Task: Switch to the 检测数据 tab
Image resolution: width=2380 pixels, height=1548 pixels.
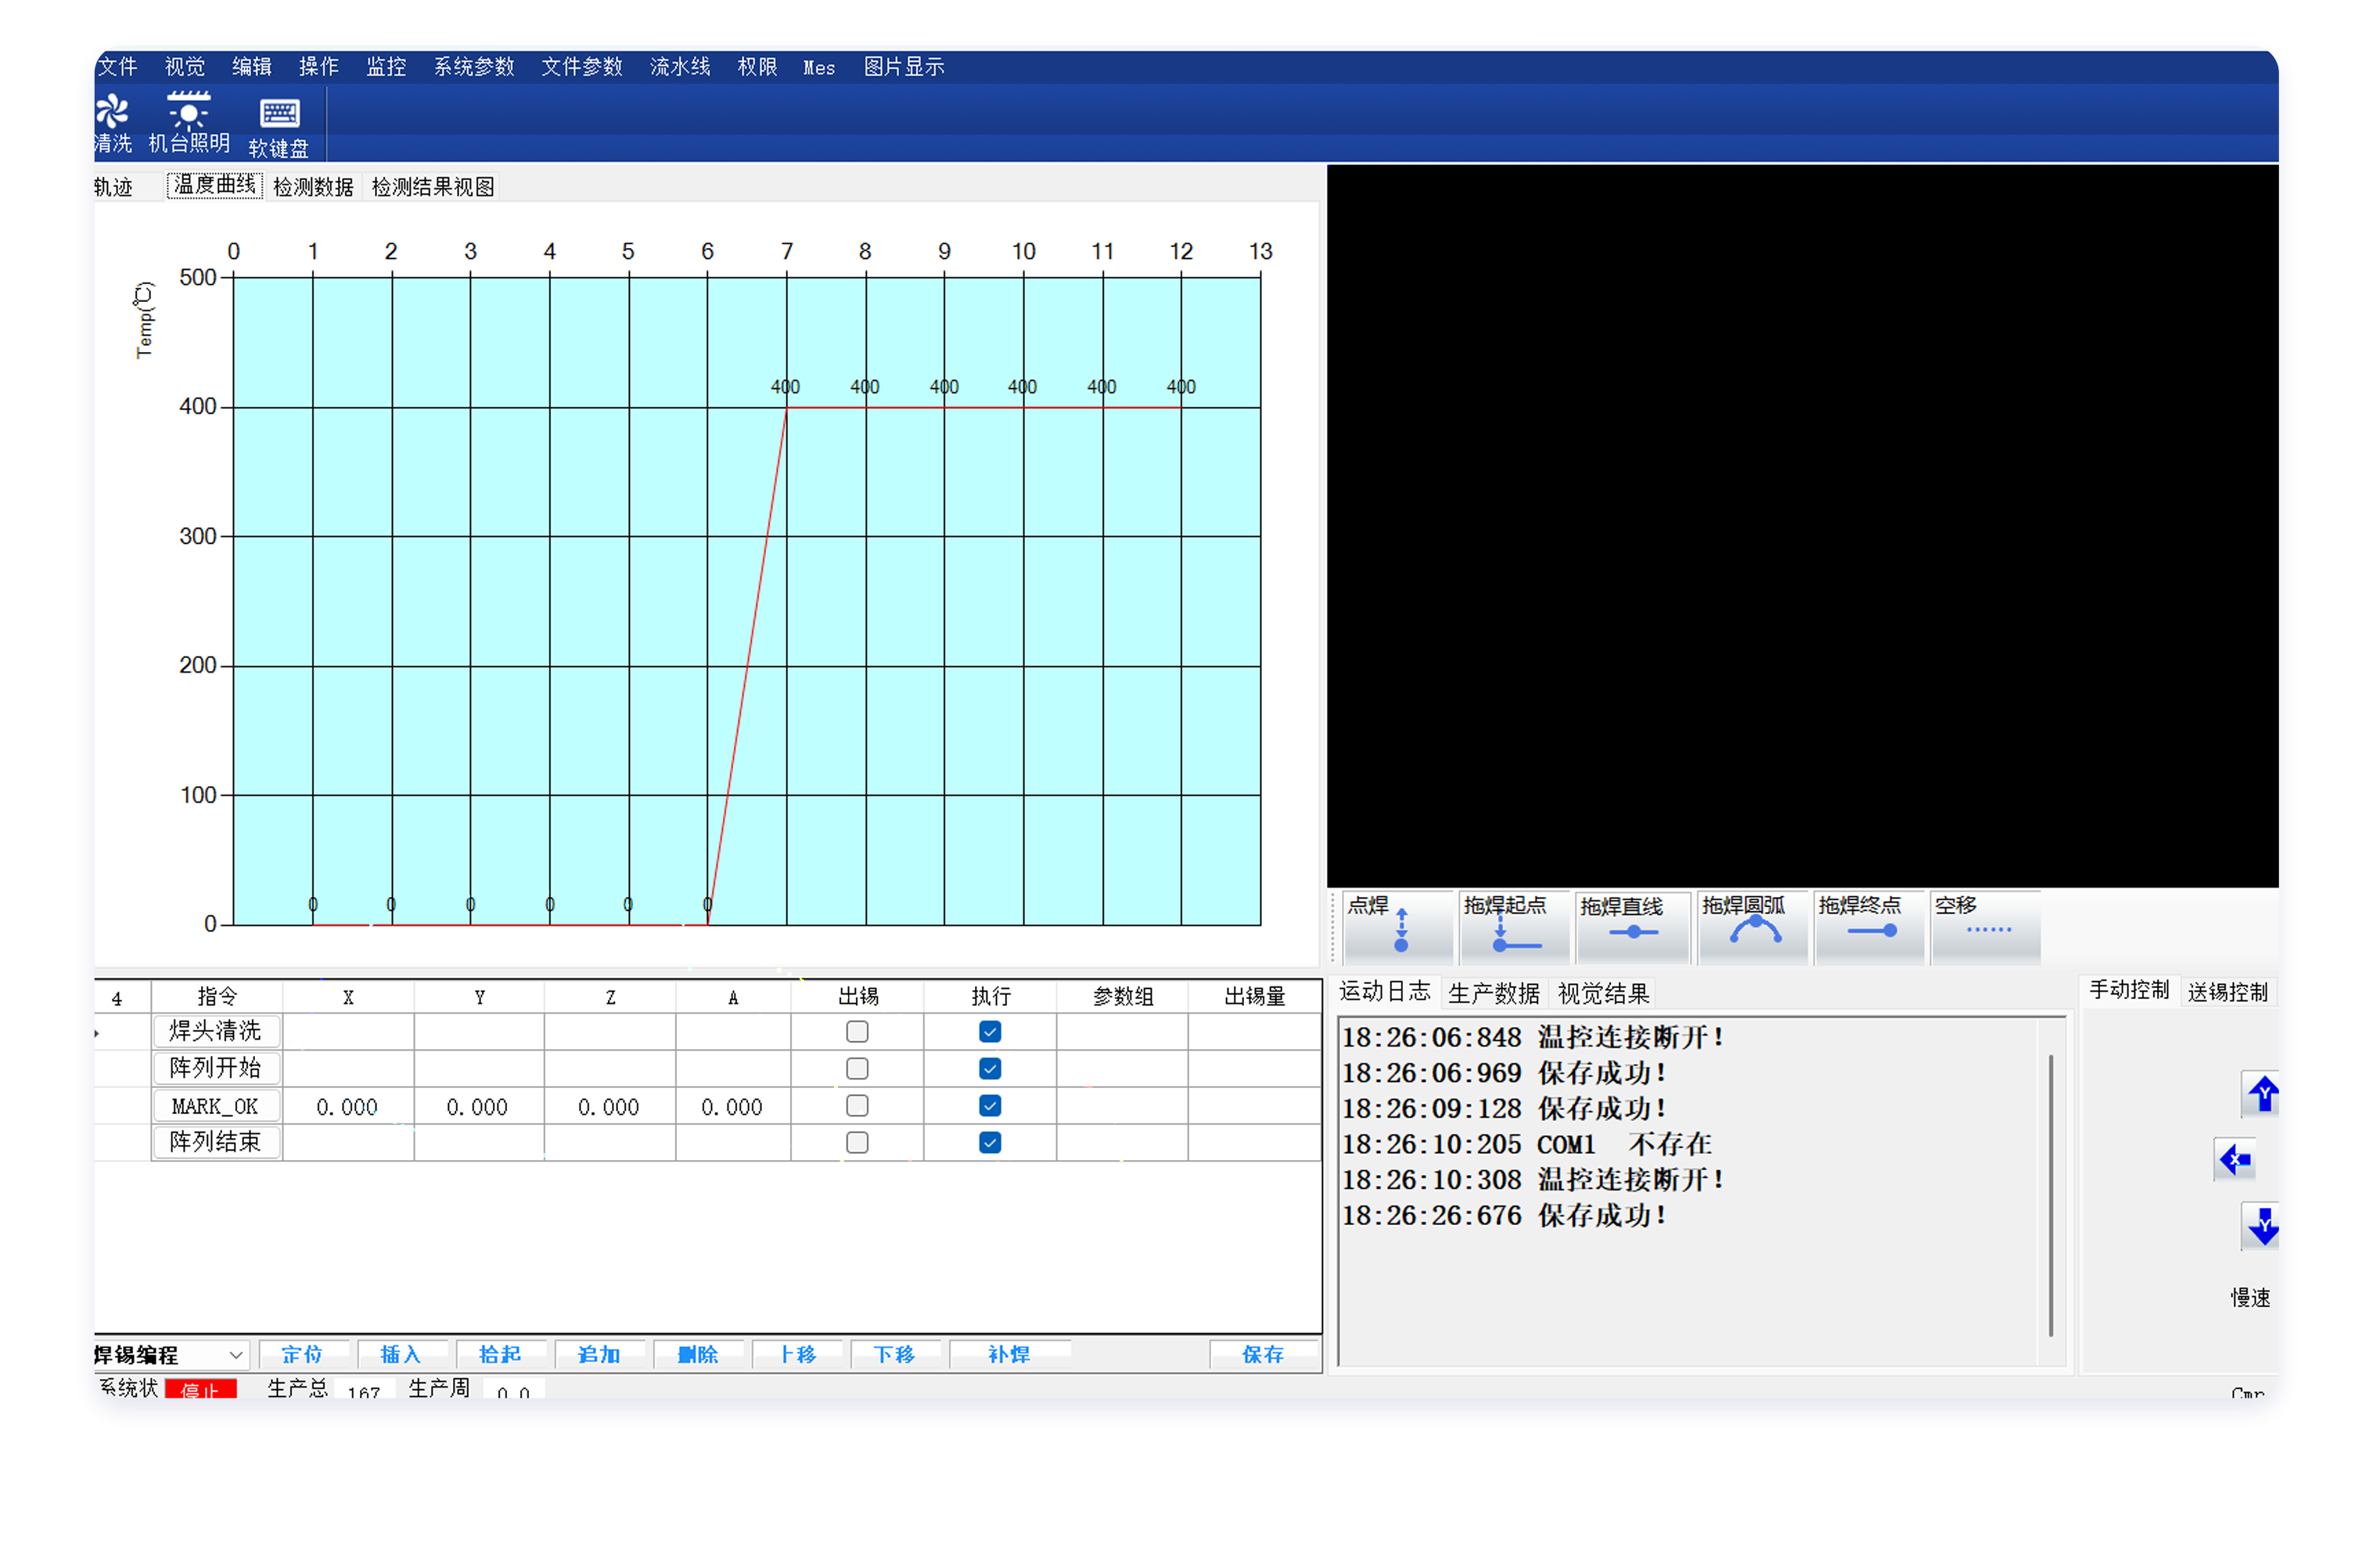Action: [x=313, y=187]
